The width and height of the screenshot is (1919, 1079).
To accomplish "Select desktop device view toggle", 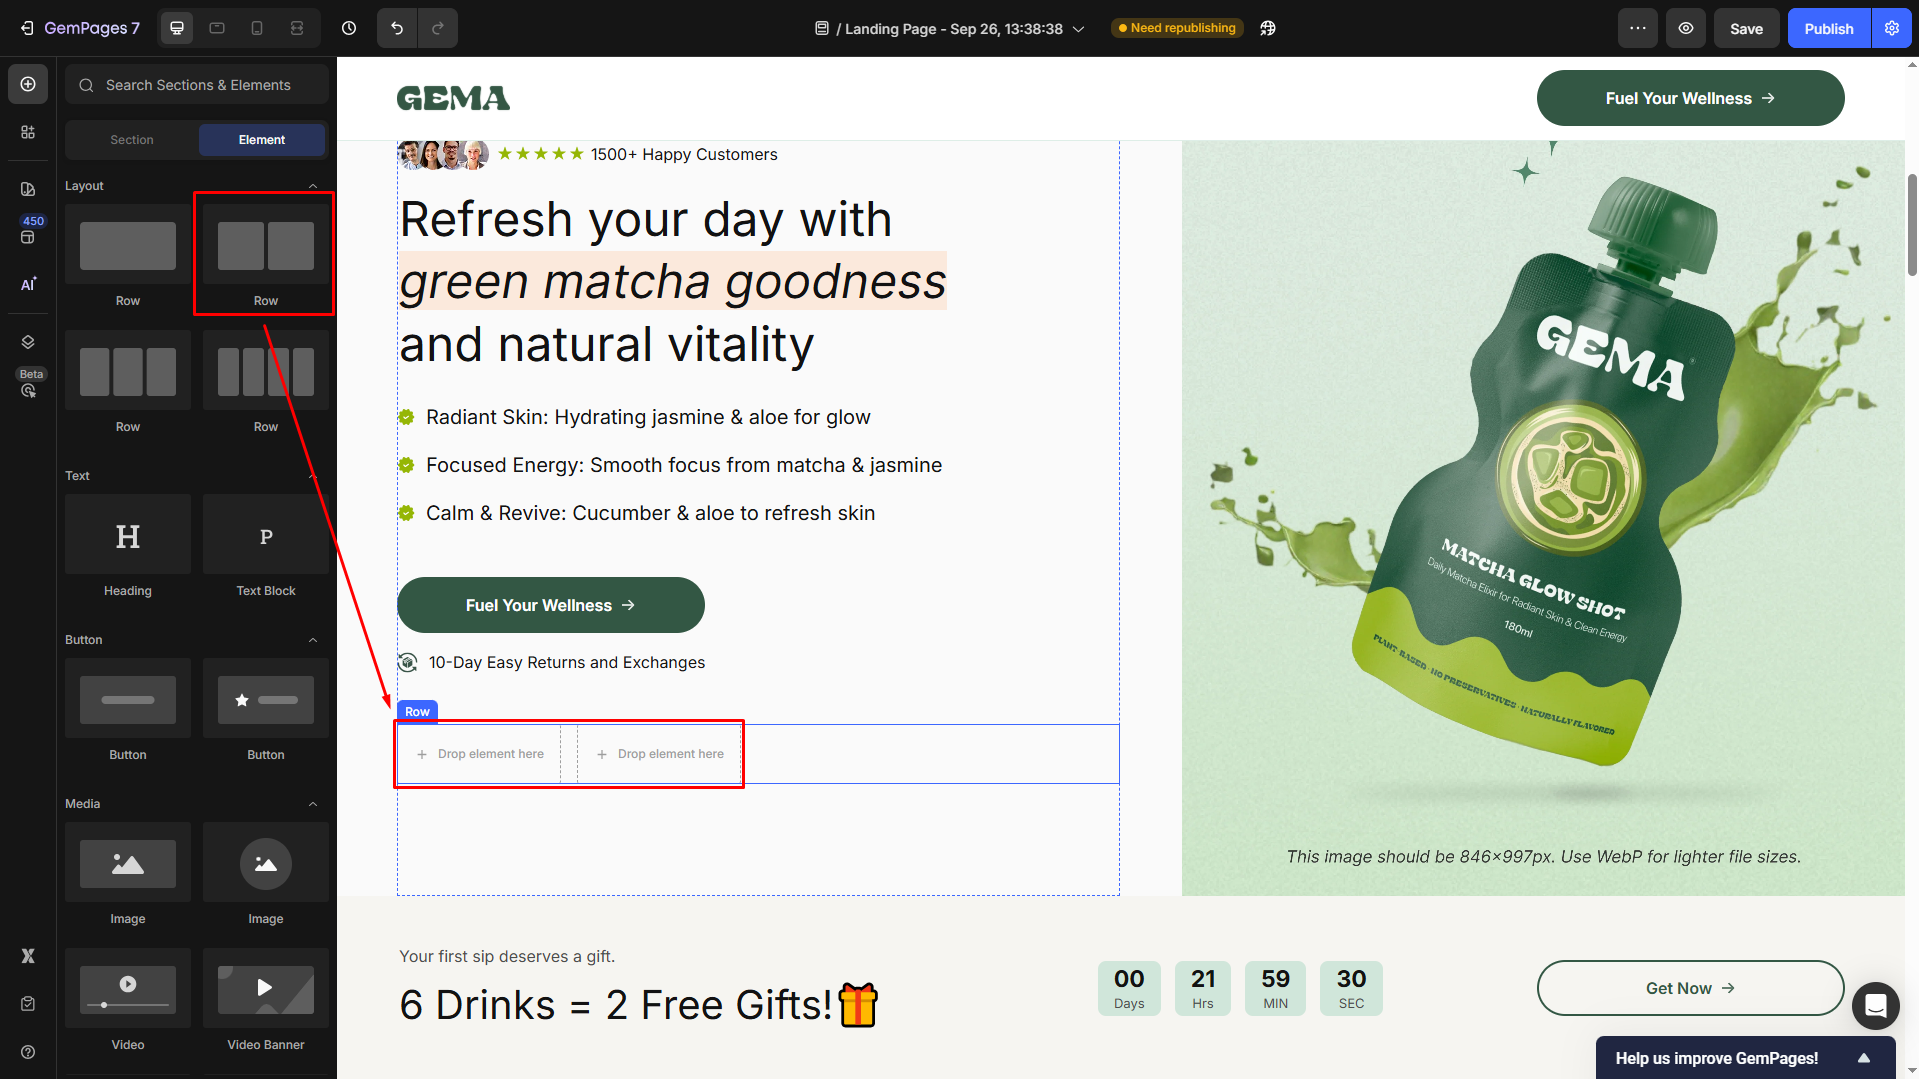I will coord(177,28).
